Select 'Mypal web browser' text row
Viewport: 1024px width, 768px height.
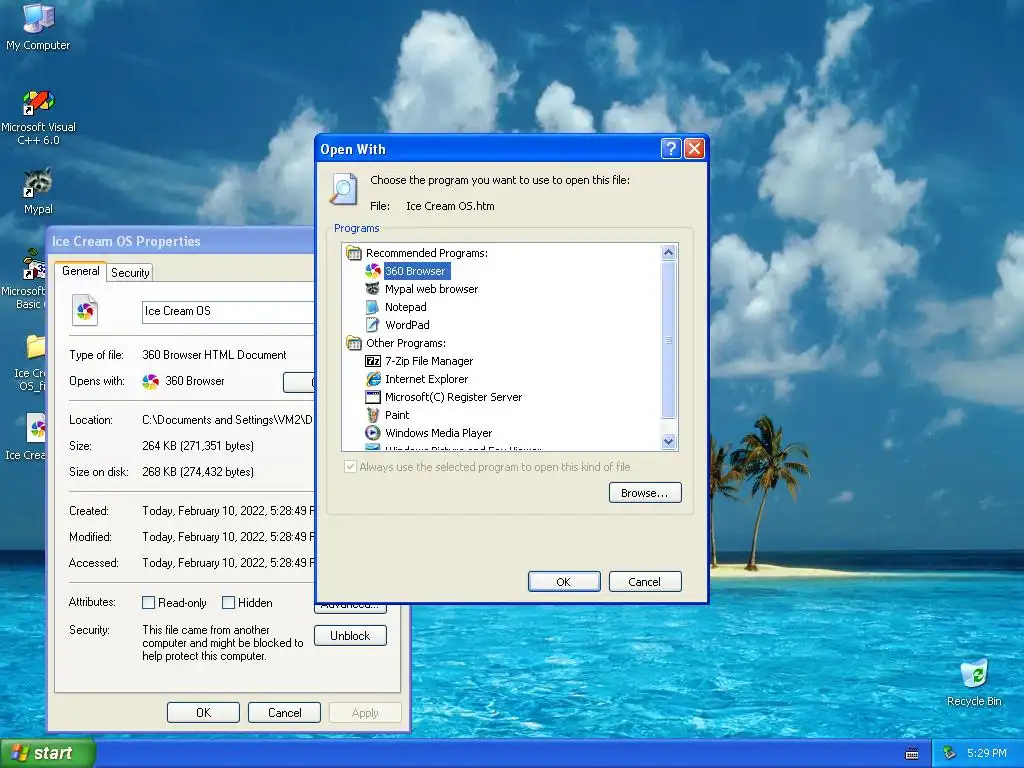pos(431,289)
